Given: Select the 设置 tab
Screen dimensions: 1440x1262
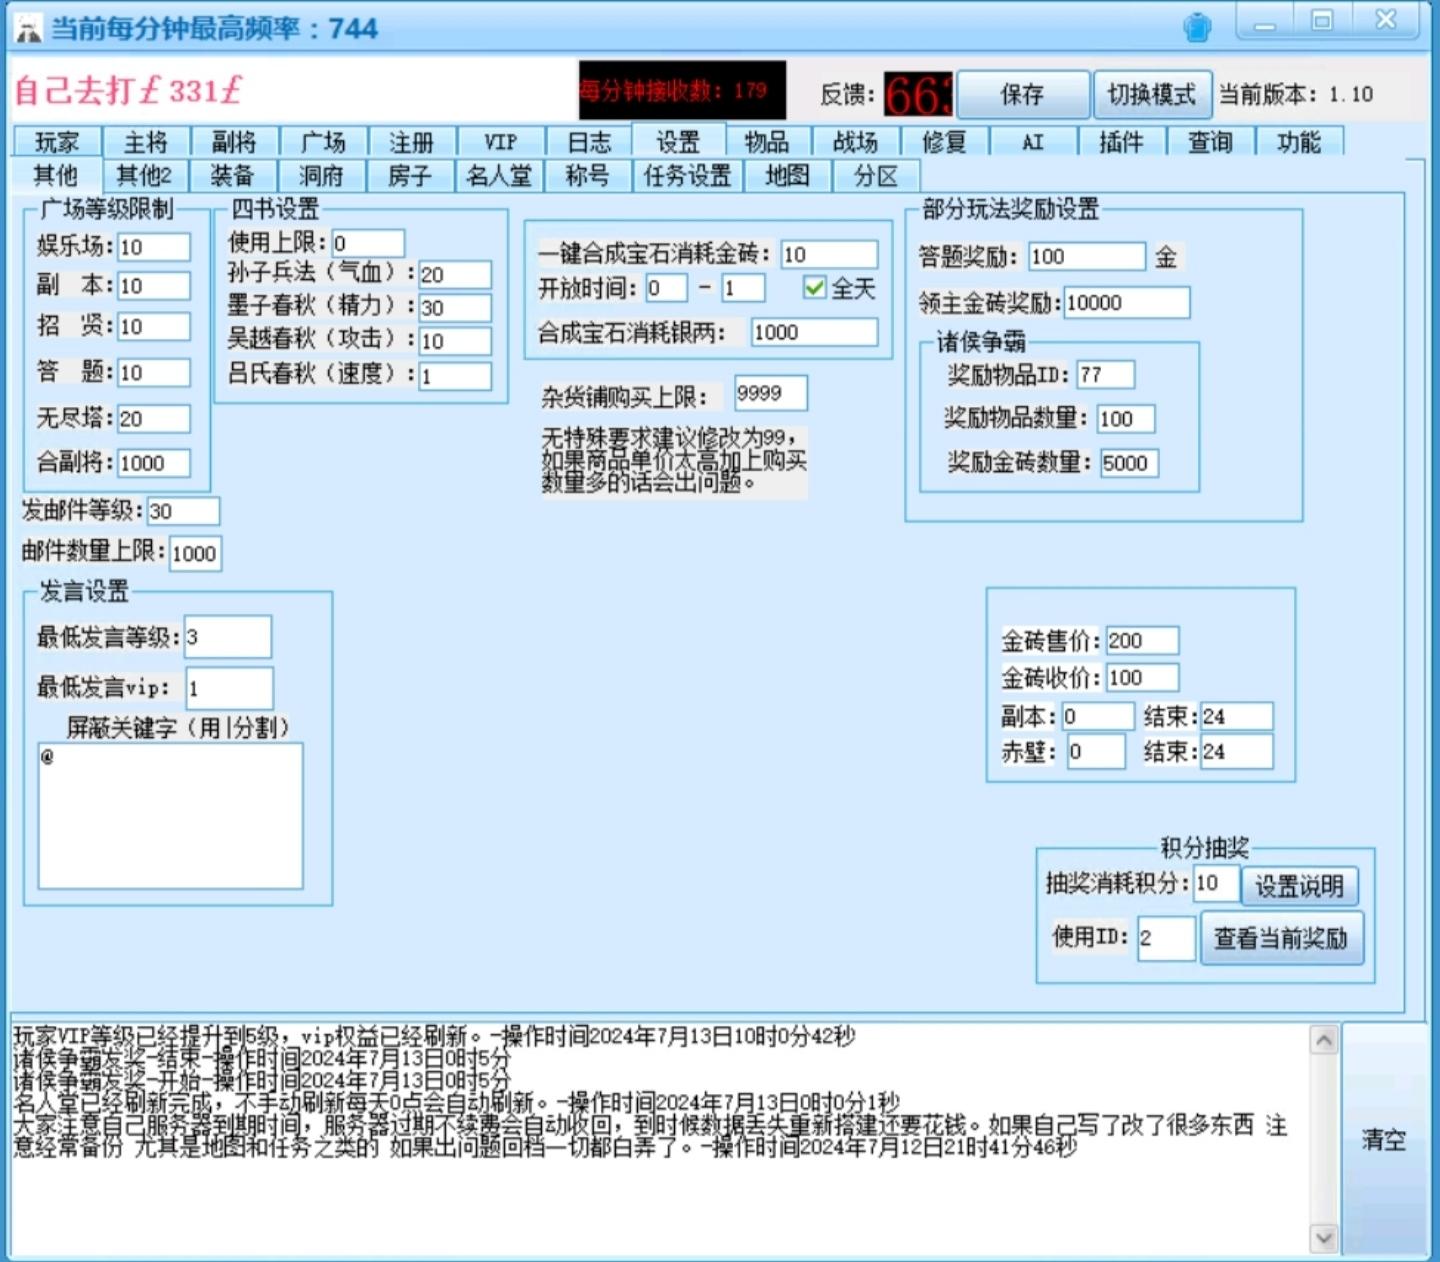Looking at the screenshot, I should (678, 141).
